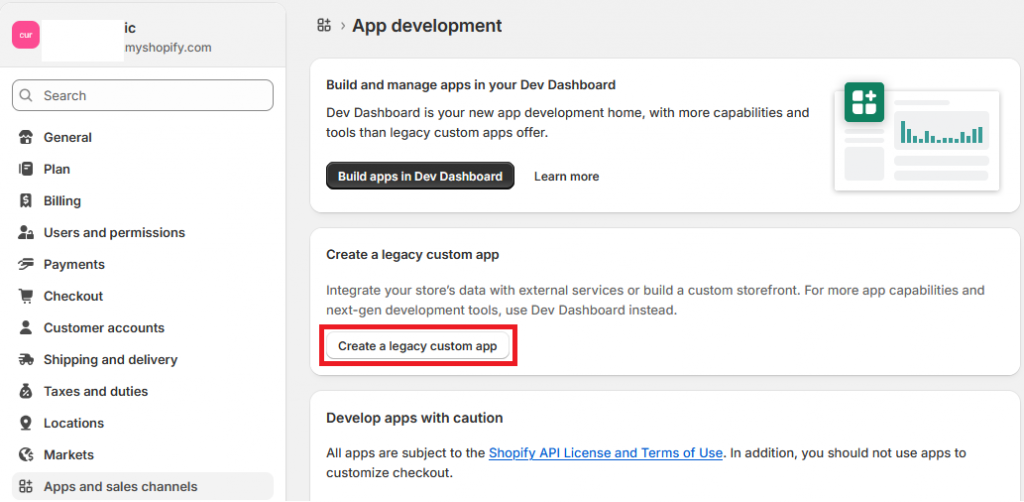Focus the Search input field

(142, 96)
